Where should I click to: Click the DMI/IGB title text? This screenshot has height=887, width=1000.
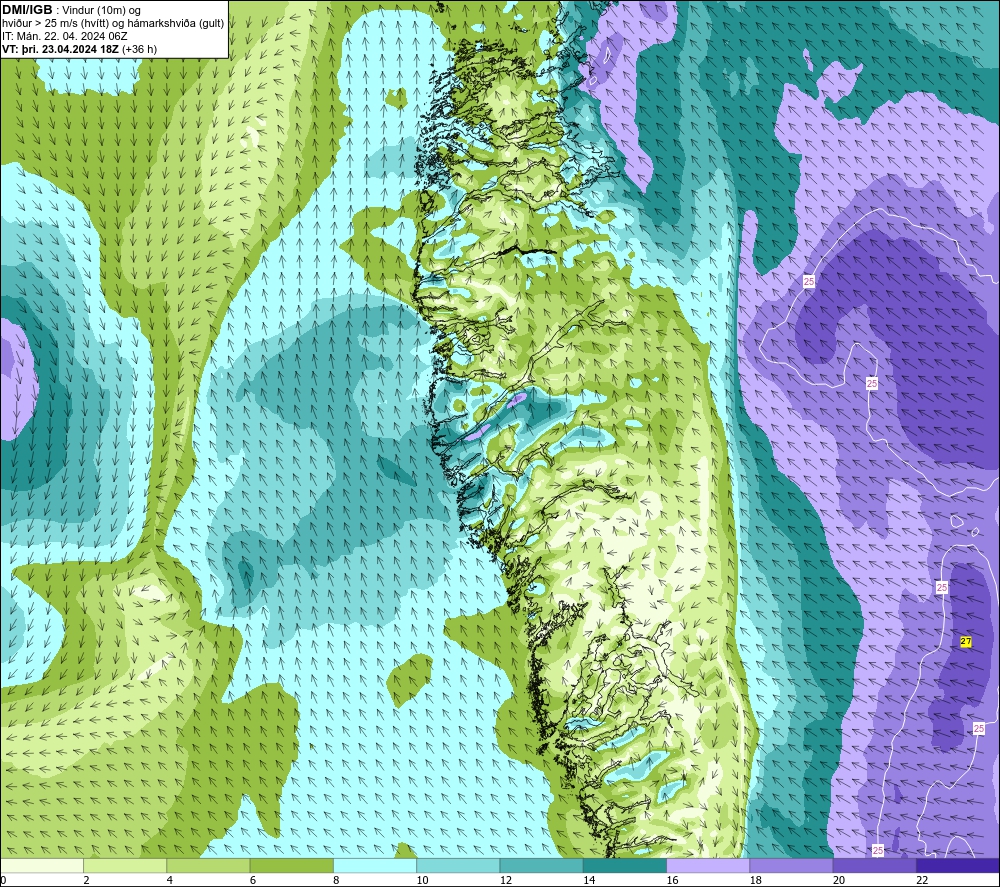(27, 10)
